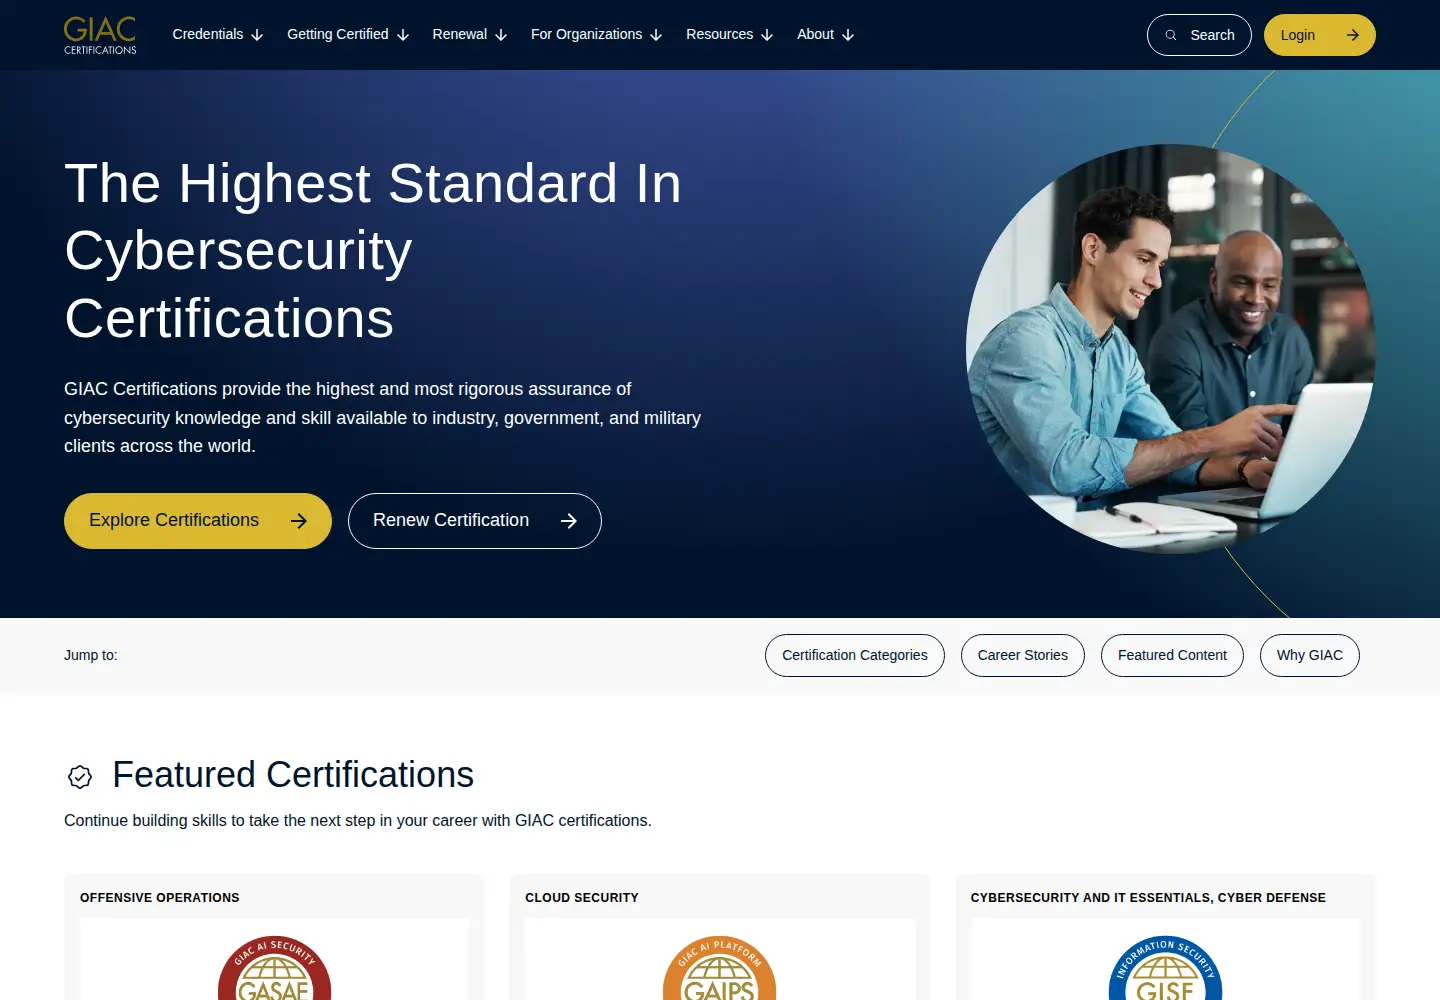Jump to Featured Content section
This screenshot has height=1000, width=1440.
1172,655
